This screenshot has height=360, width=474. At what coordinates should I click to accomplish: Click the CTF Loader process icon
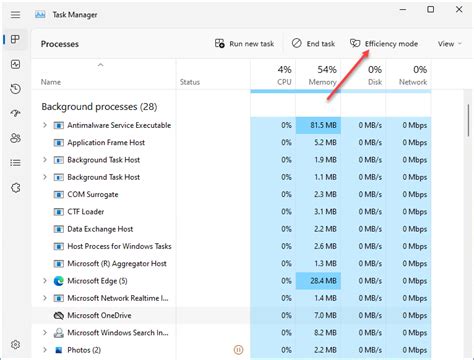(59, 212)
